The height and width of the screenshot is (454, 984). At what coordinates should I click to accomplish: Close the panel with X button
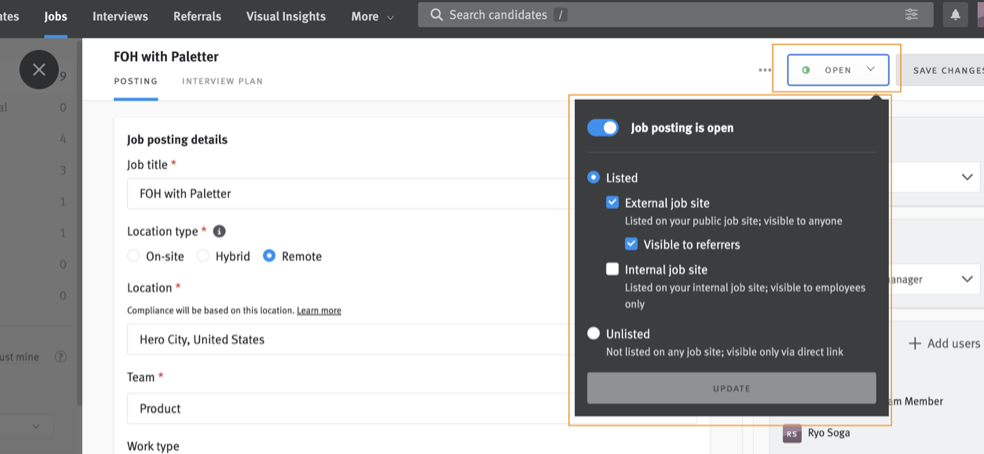(x=39, y=69)
